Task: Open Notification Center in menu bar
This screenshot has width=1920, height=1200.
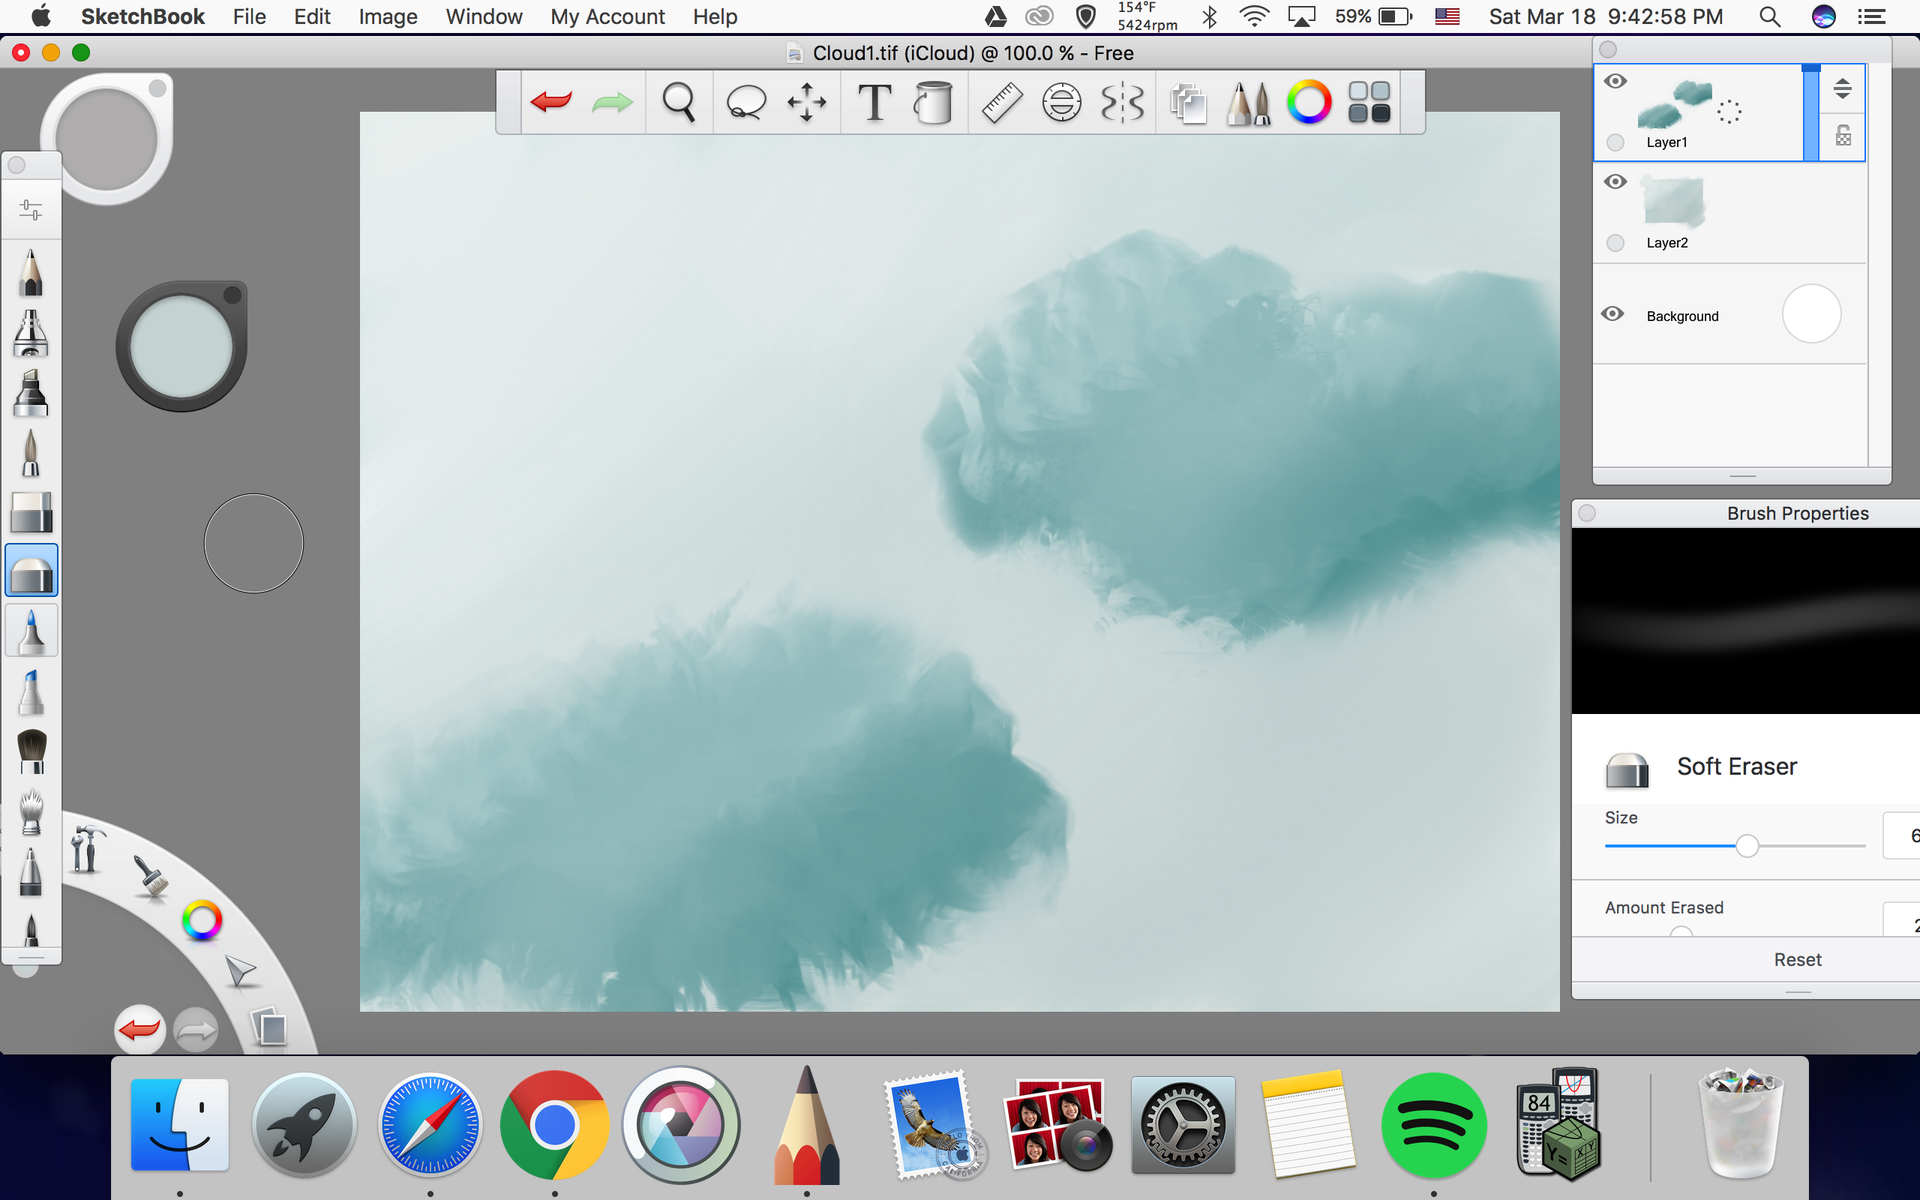Action: (x=1871, y=17)
